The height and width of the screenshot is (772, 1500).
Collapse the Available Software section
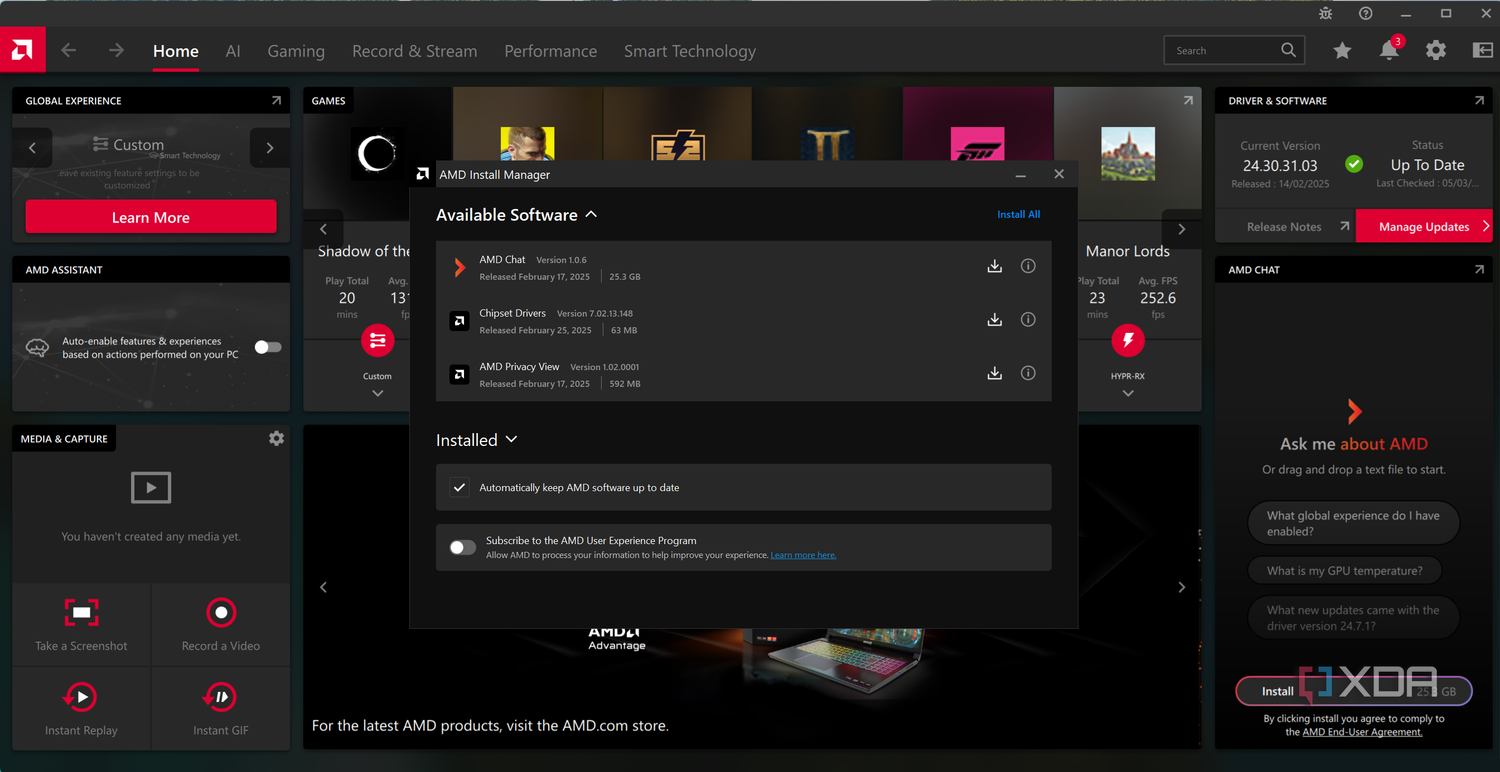[590, 214]
